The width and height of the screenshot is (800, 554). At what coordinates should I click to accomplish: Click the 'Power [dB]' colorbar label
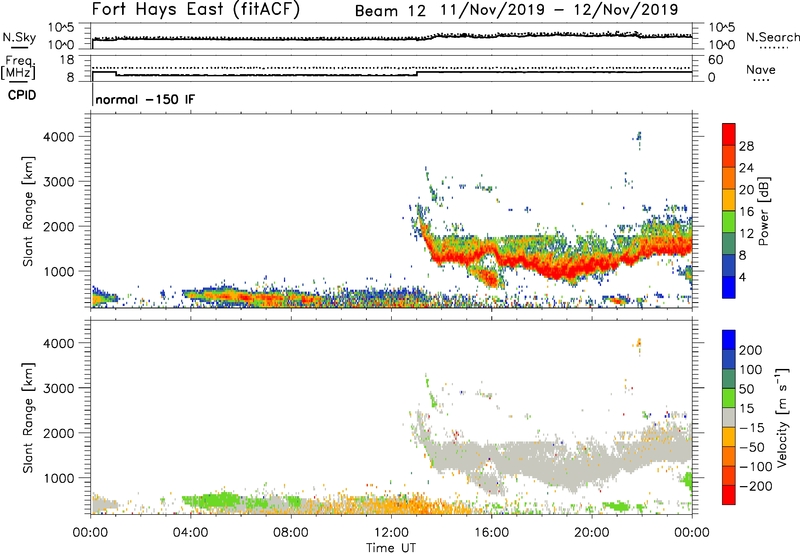(763, 211)
